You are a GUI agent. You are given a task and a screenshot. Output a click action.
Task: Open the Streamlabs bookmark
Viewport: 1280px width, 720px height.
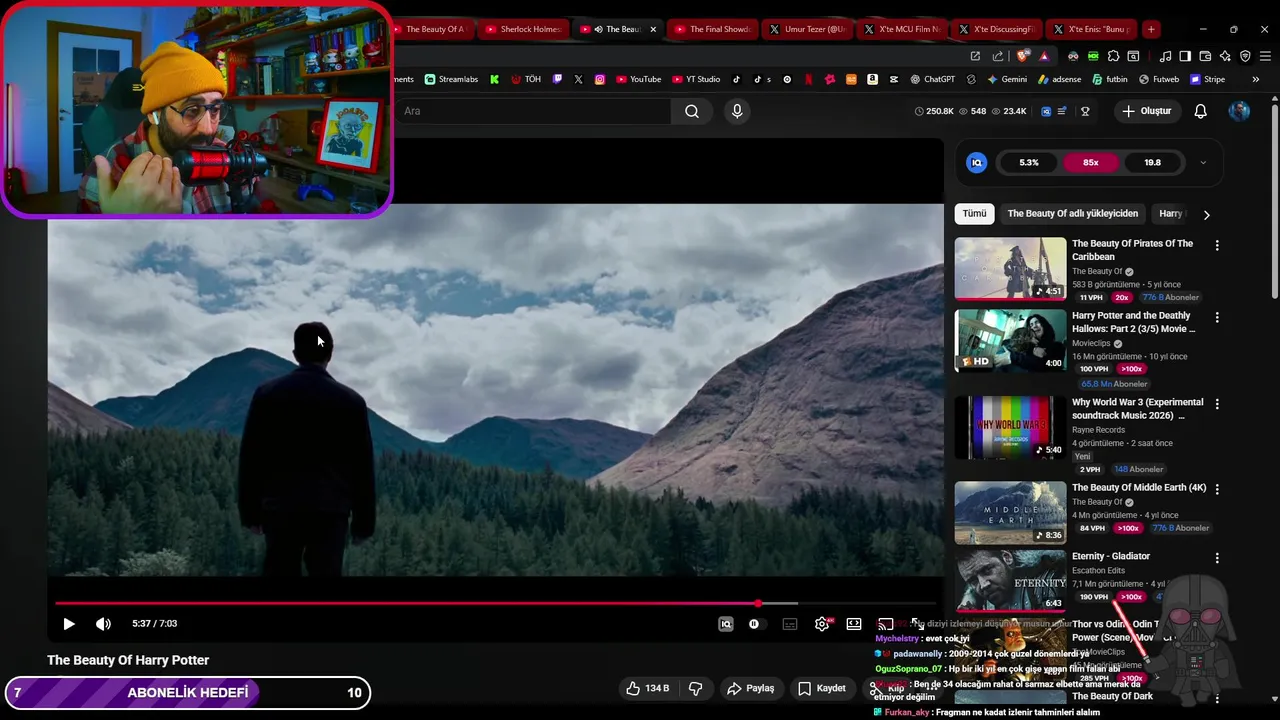coord(451,79)
